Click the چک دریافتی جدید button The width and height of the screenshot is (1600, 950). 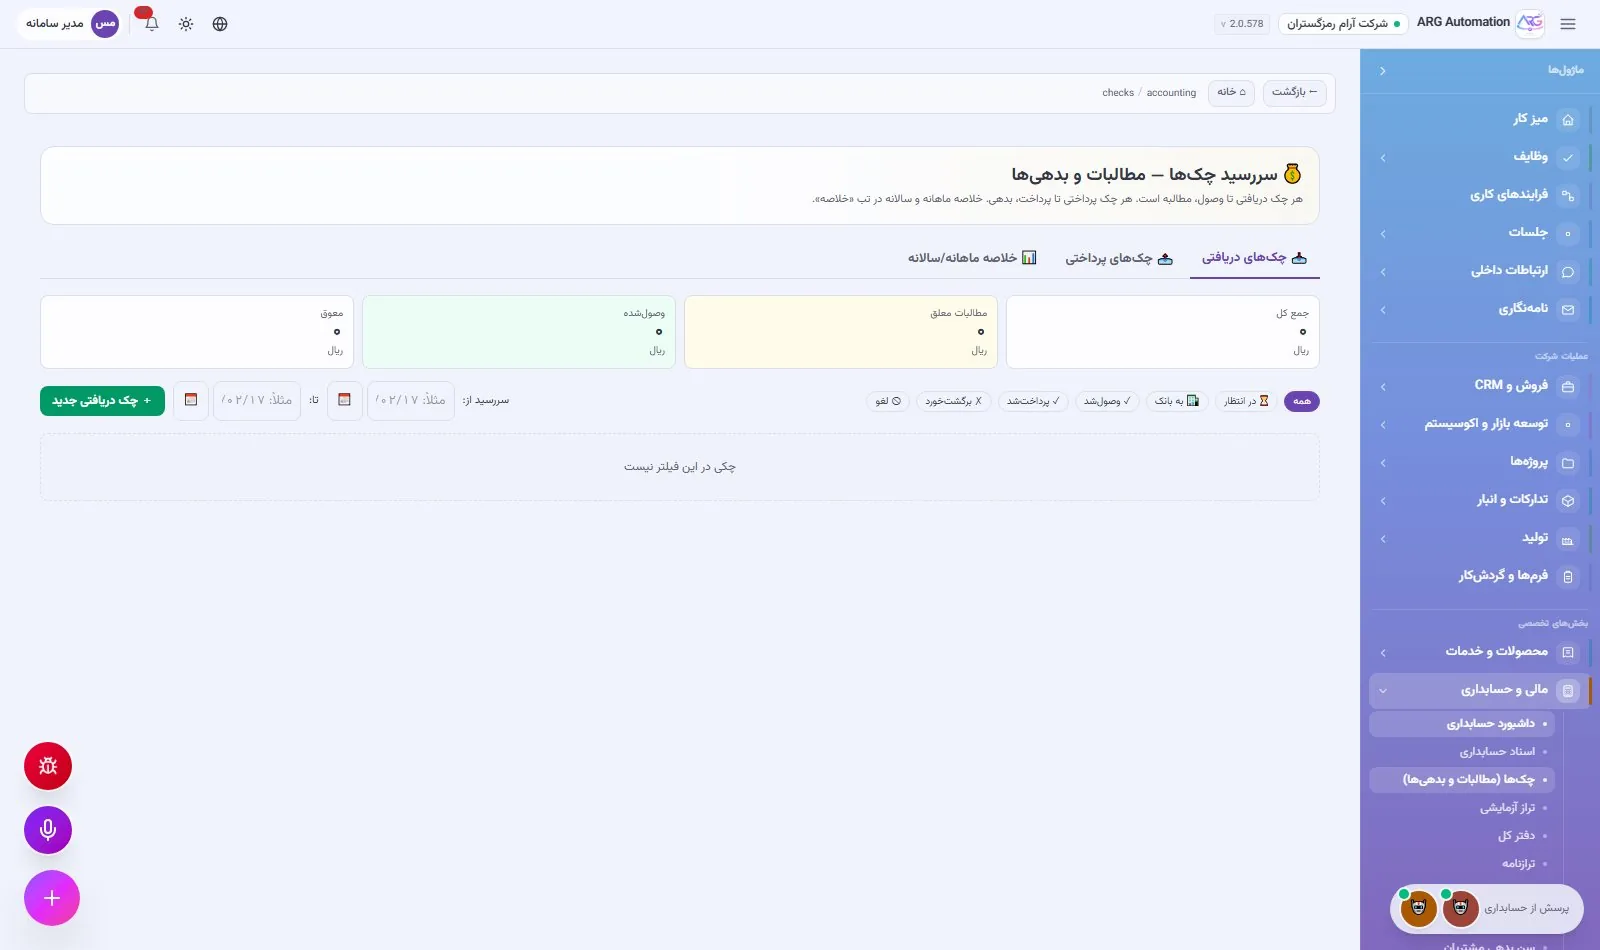click(x=102, y=400)
